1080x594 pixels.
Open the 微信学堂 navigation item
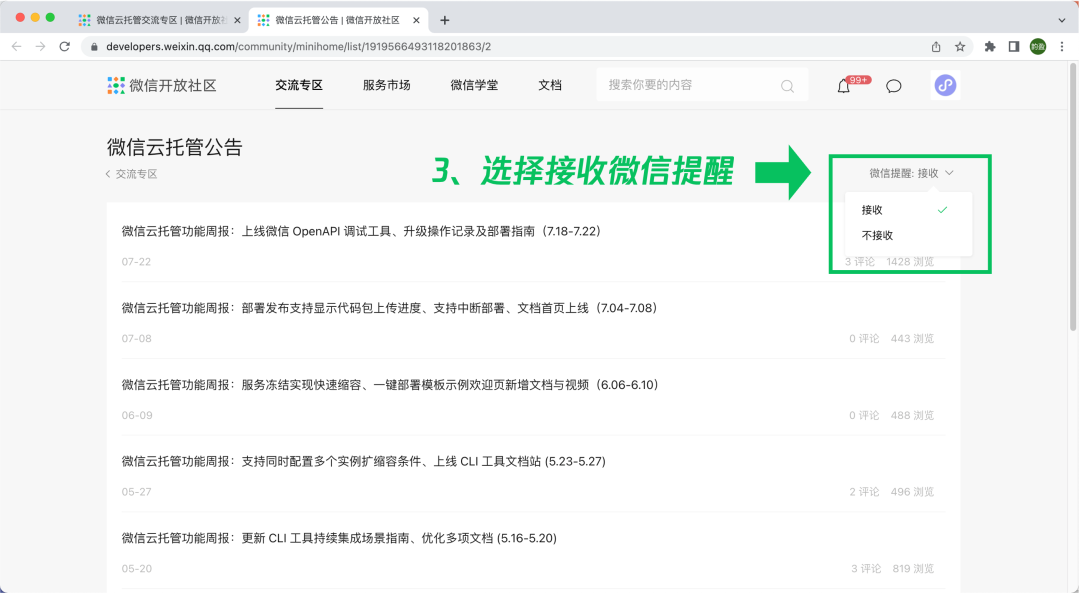(474, 85)
